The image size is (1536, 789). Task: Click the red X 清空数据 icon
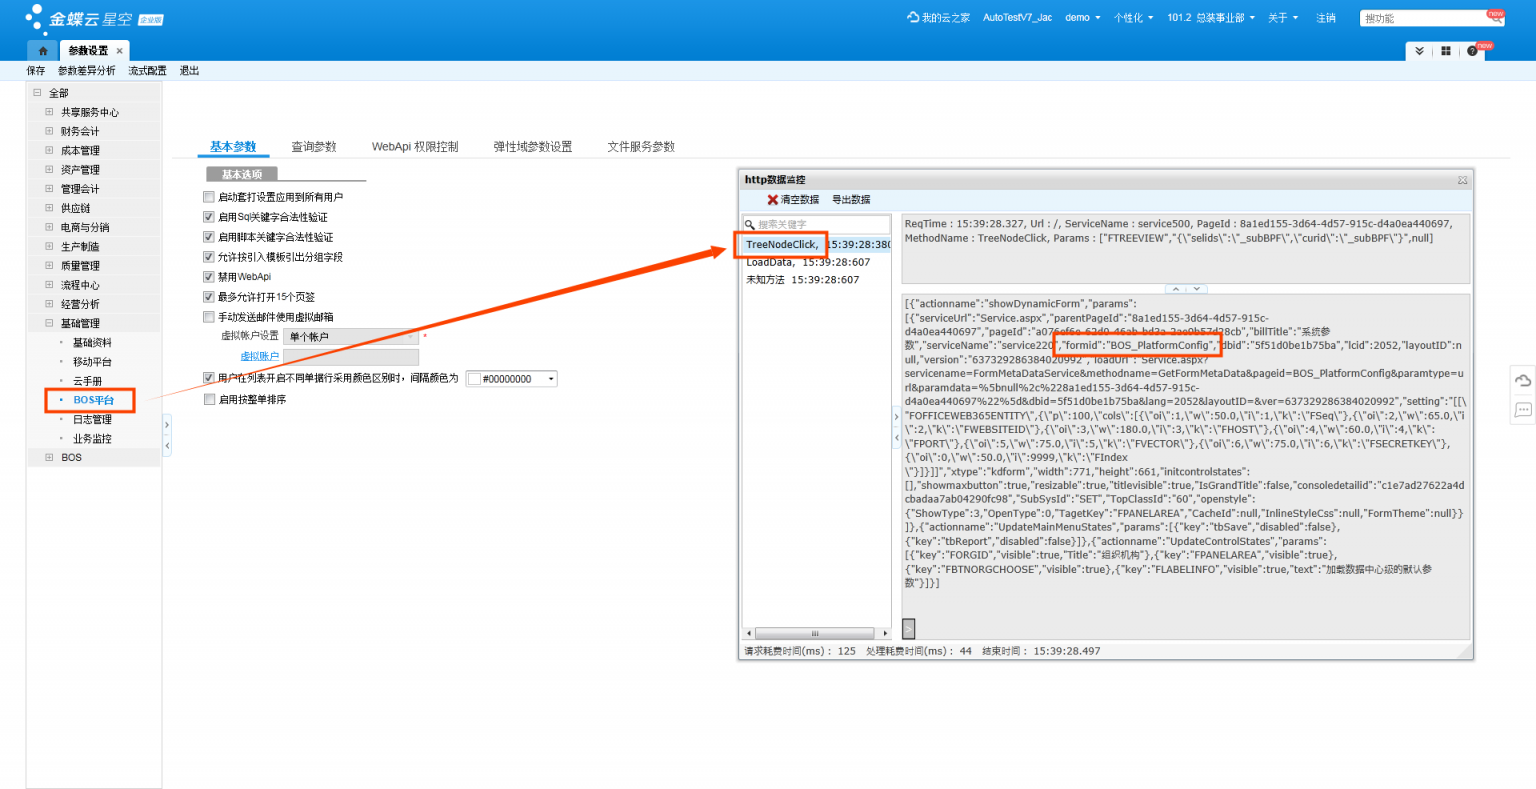pyautogui.click(x=772, y=200)
